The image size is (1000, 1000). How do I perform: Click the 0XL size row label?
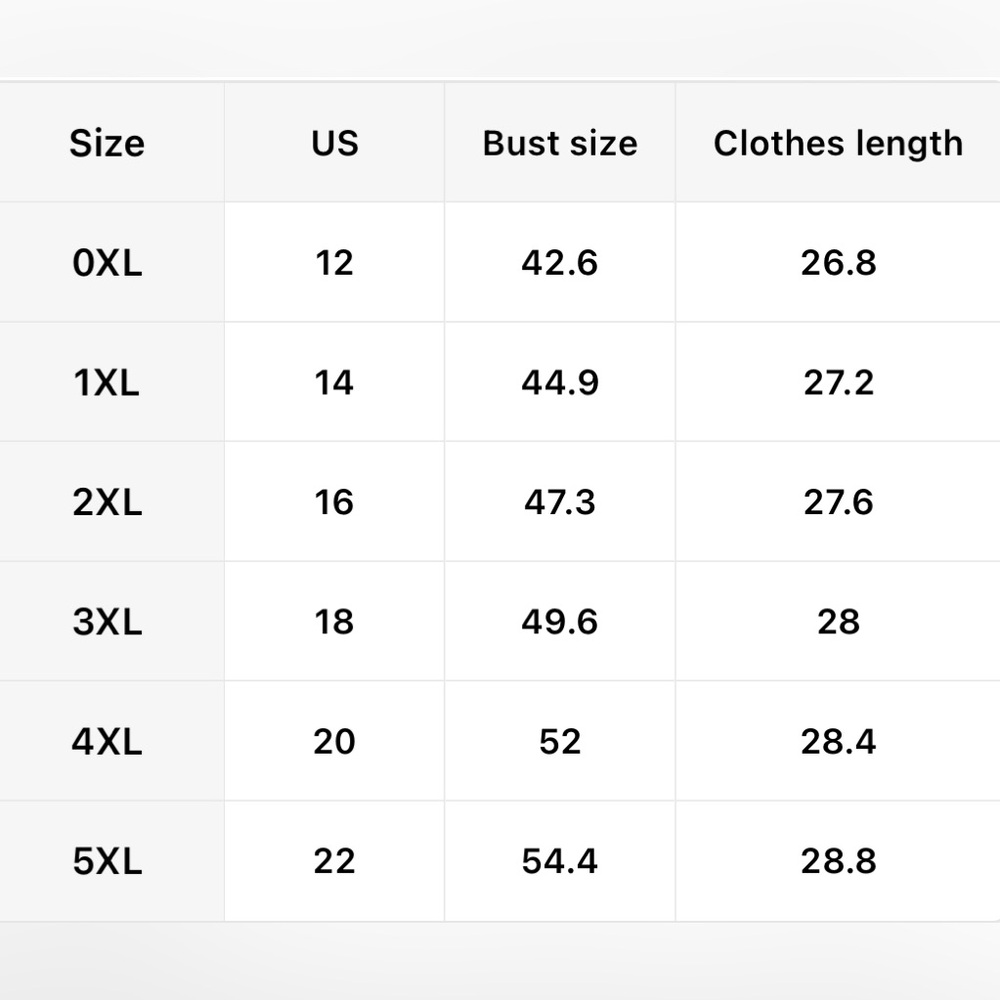[x=107, y=263]
